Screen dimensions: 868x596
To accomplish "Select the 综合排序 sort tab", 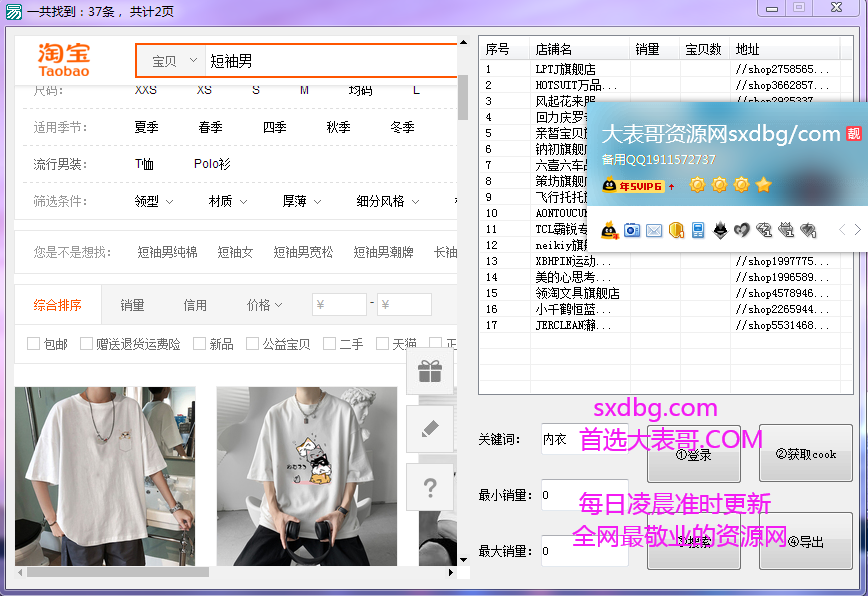I will click(58, 305).
